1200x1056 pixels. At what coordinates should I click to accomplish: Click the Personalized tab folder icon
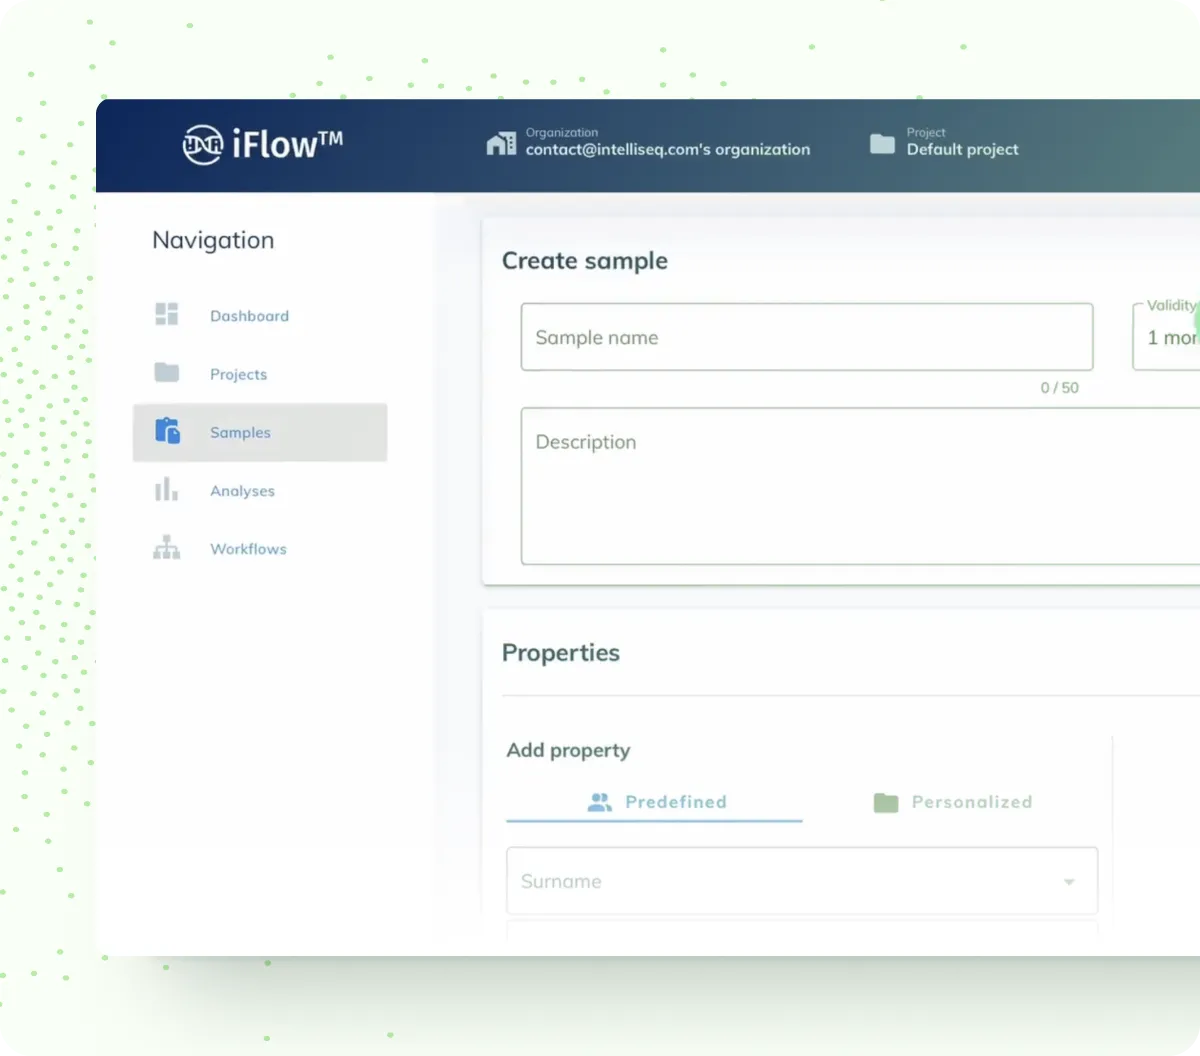(886, 802)
